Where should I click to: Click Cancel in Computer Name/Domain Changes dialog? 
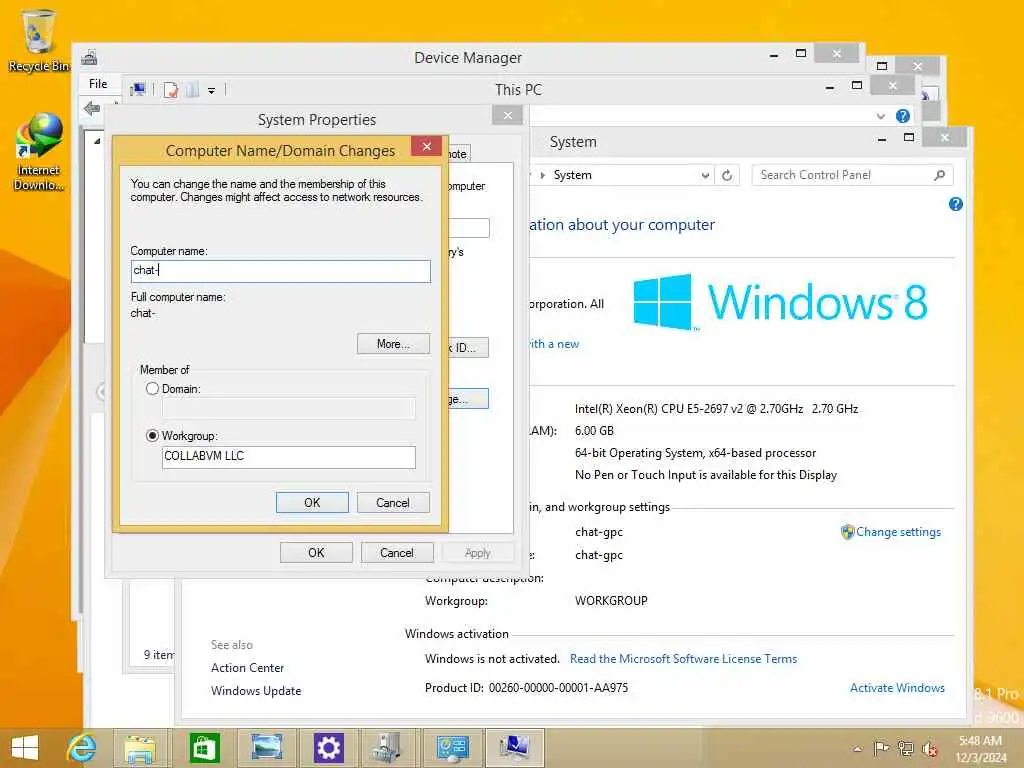[x=393, y=502]
